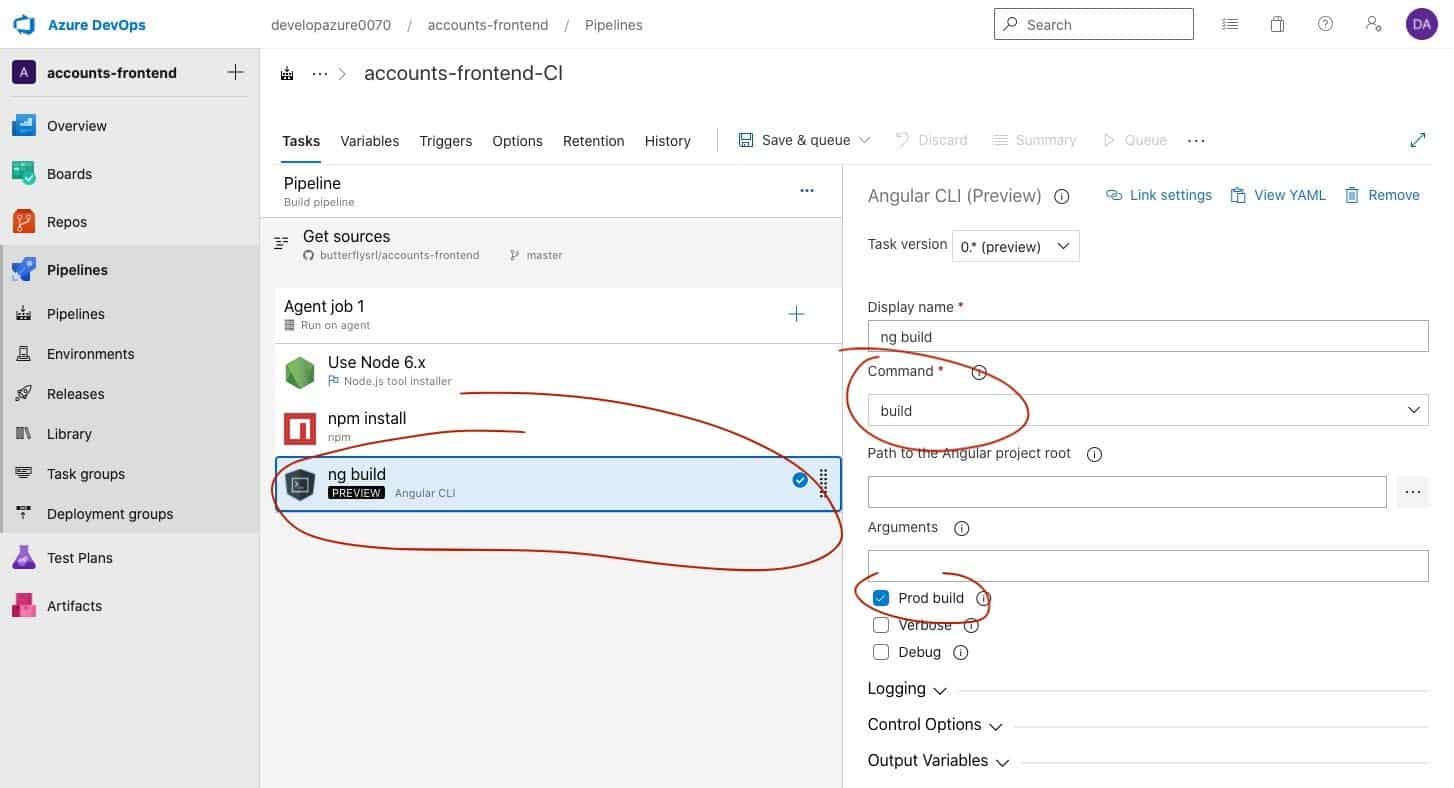Open Pipelines breadcrumb link in header

tap(614, 25)
